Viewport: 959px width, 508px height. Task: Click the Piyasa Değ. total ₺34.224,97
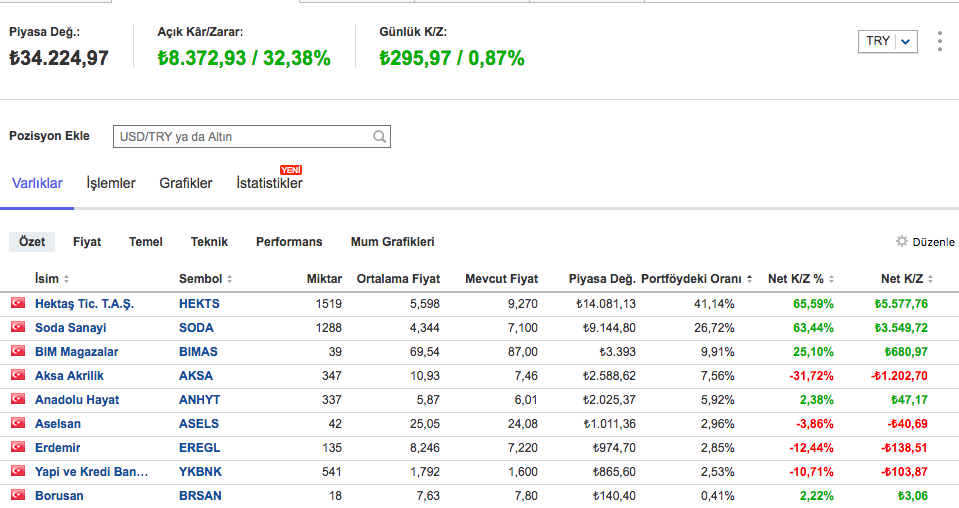[59, 58]
